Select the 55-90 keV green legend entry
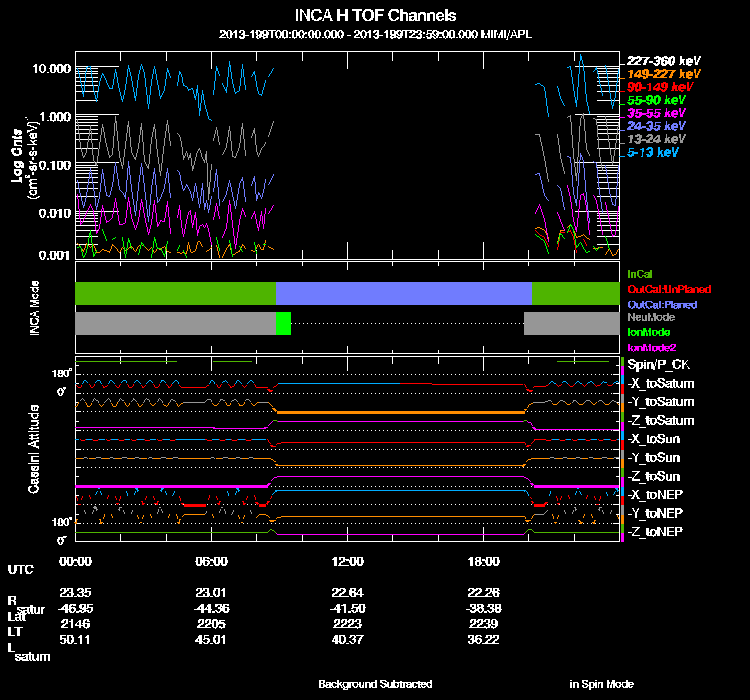750x700 pixels. click(x=655, y=100)
